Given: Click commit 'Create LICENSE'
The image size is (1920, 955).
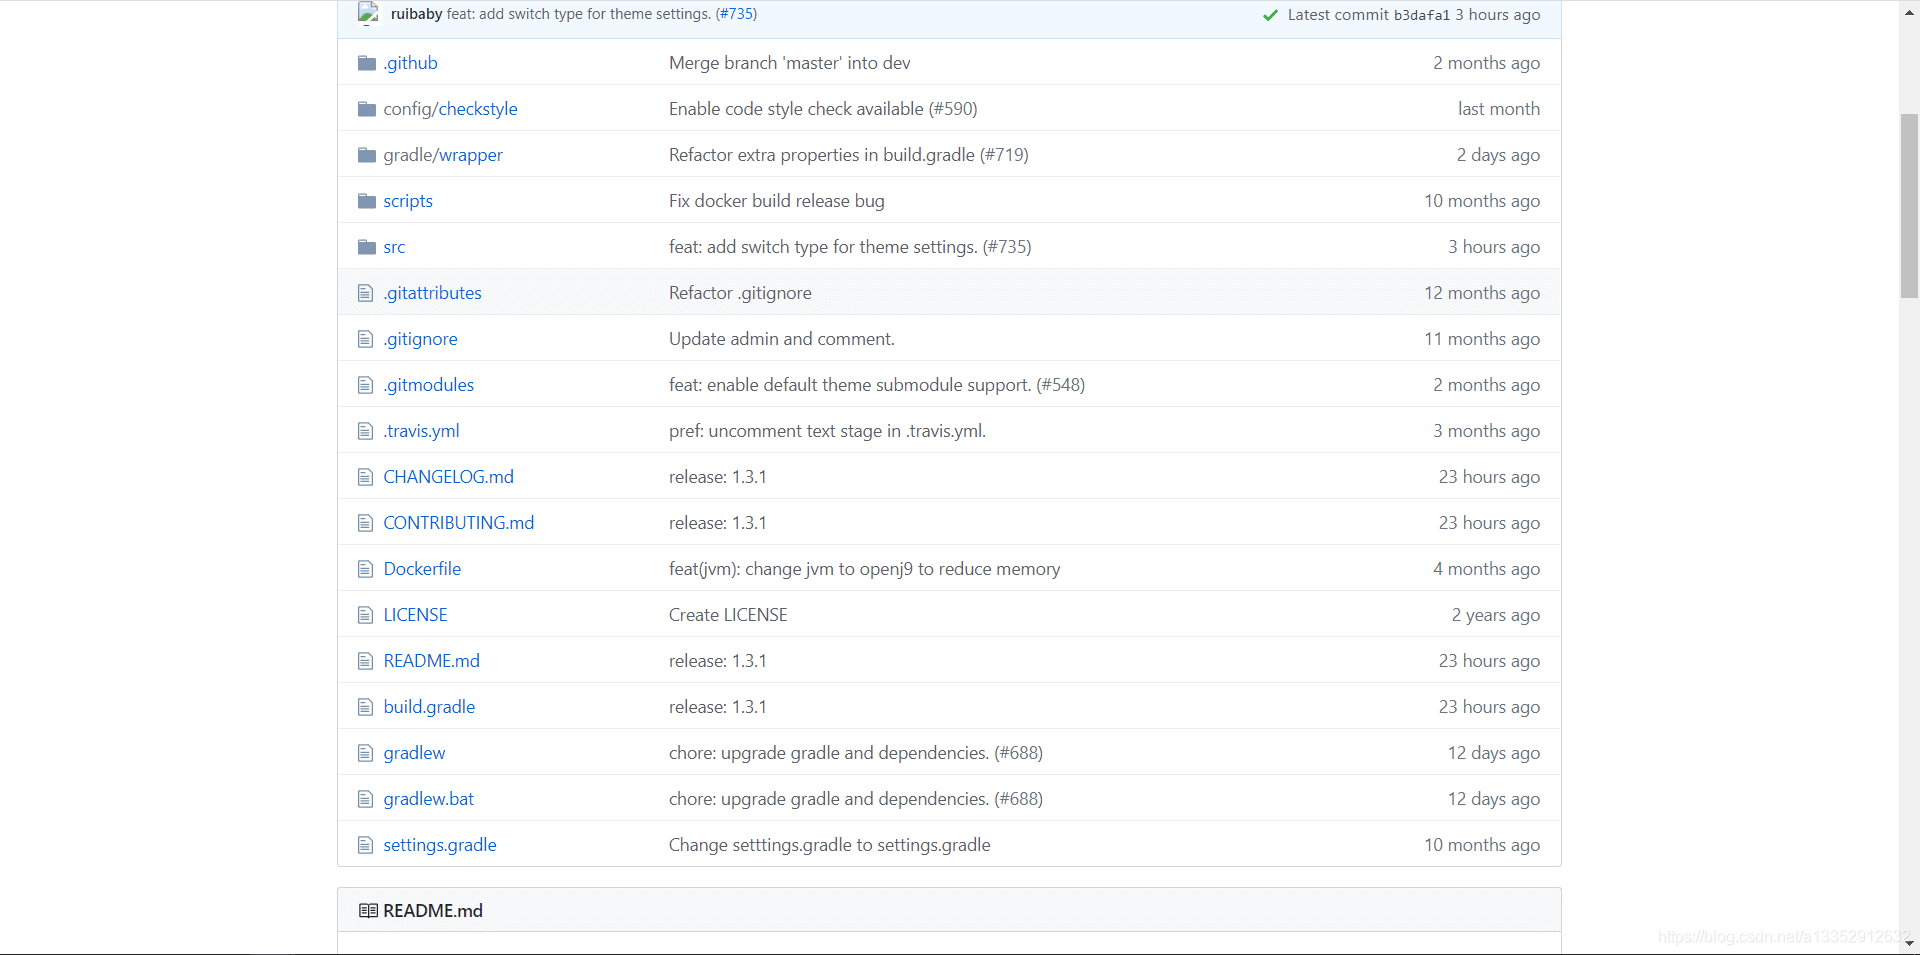Looking at the screenshot, I should (x=728, y=615).
